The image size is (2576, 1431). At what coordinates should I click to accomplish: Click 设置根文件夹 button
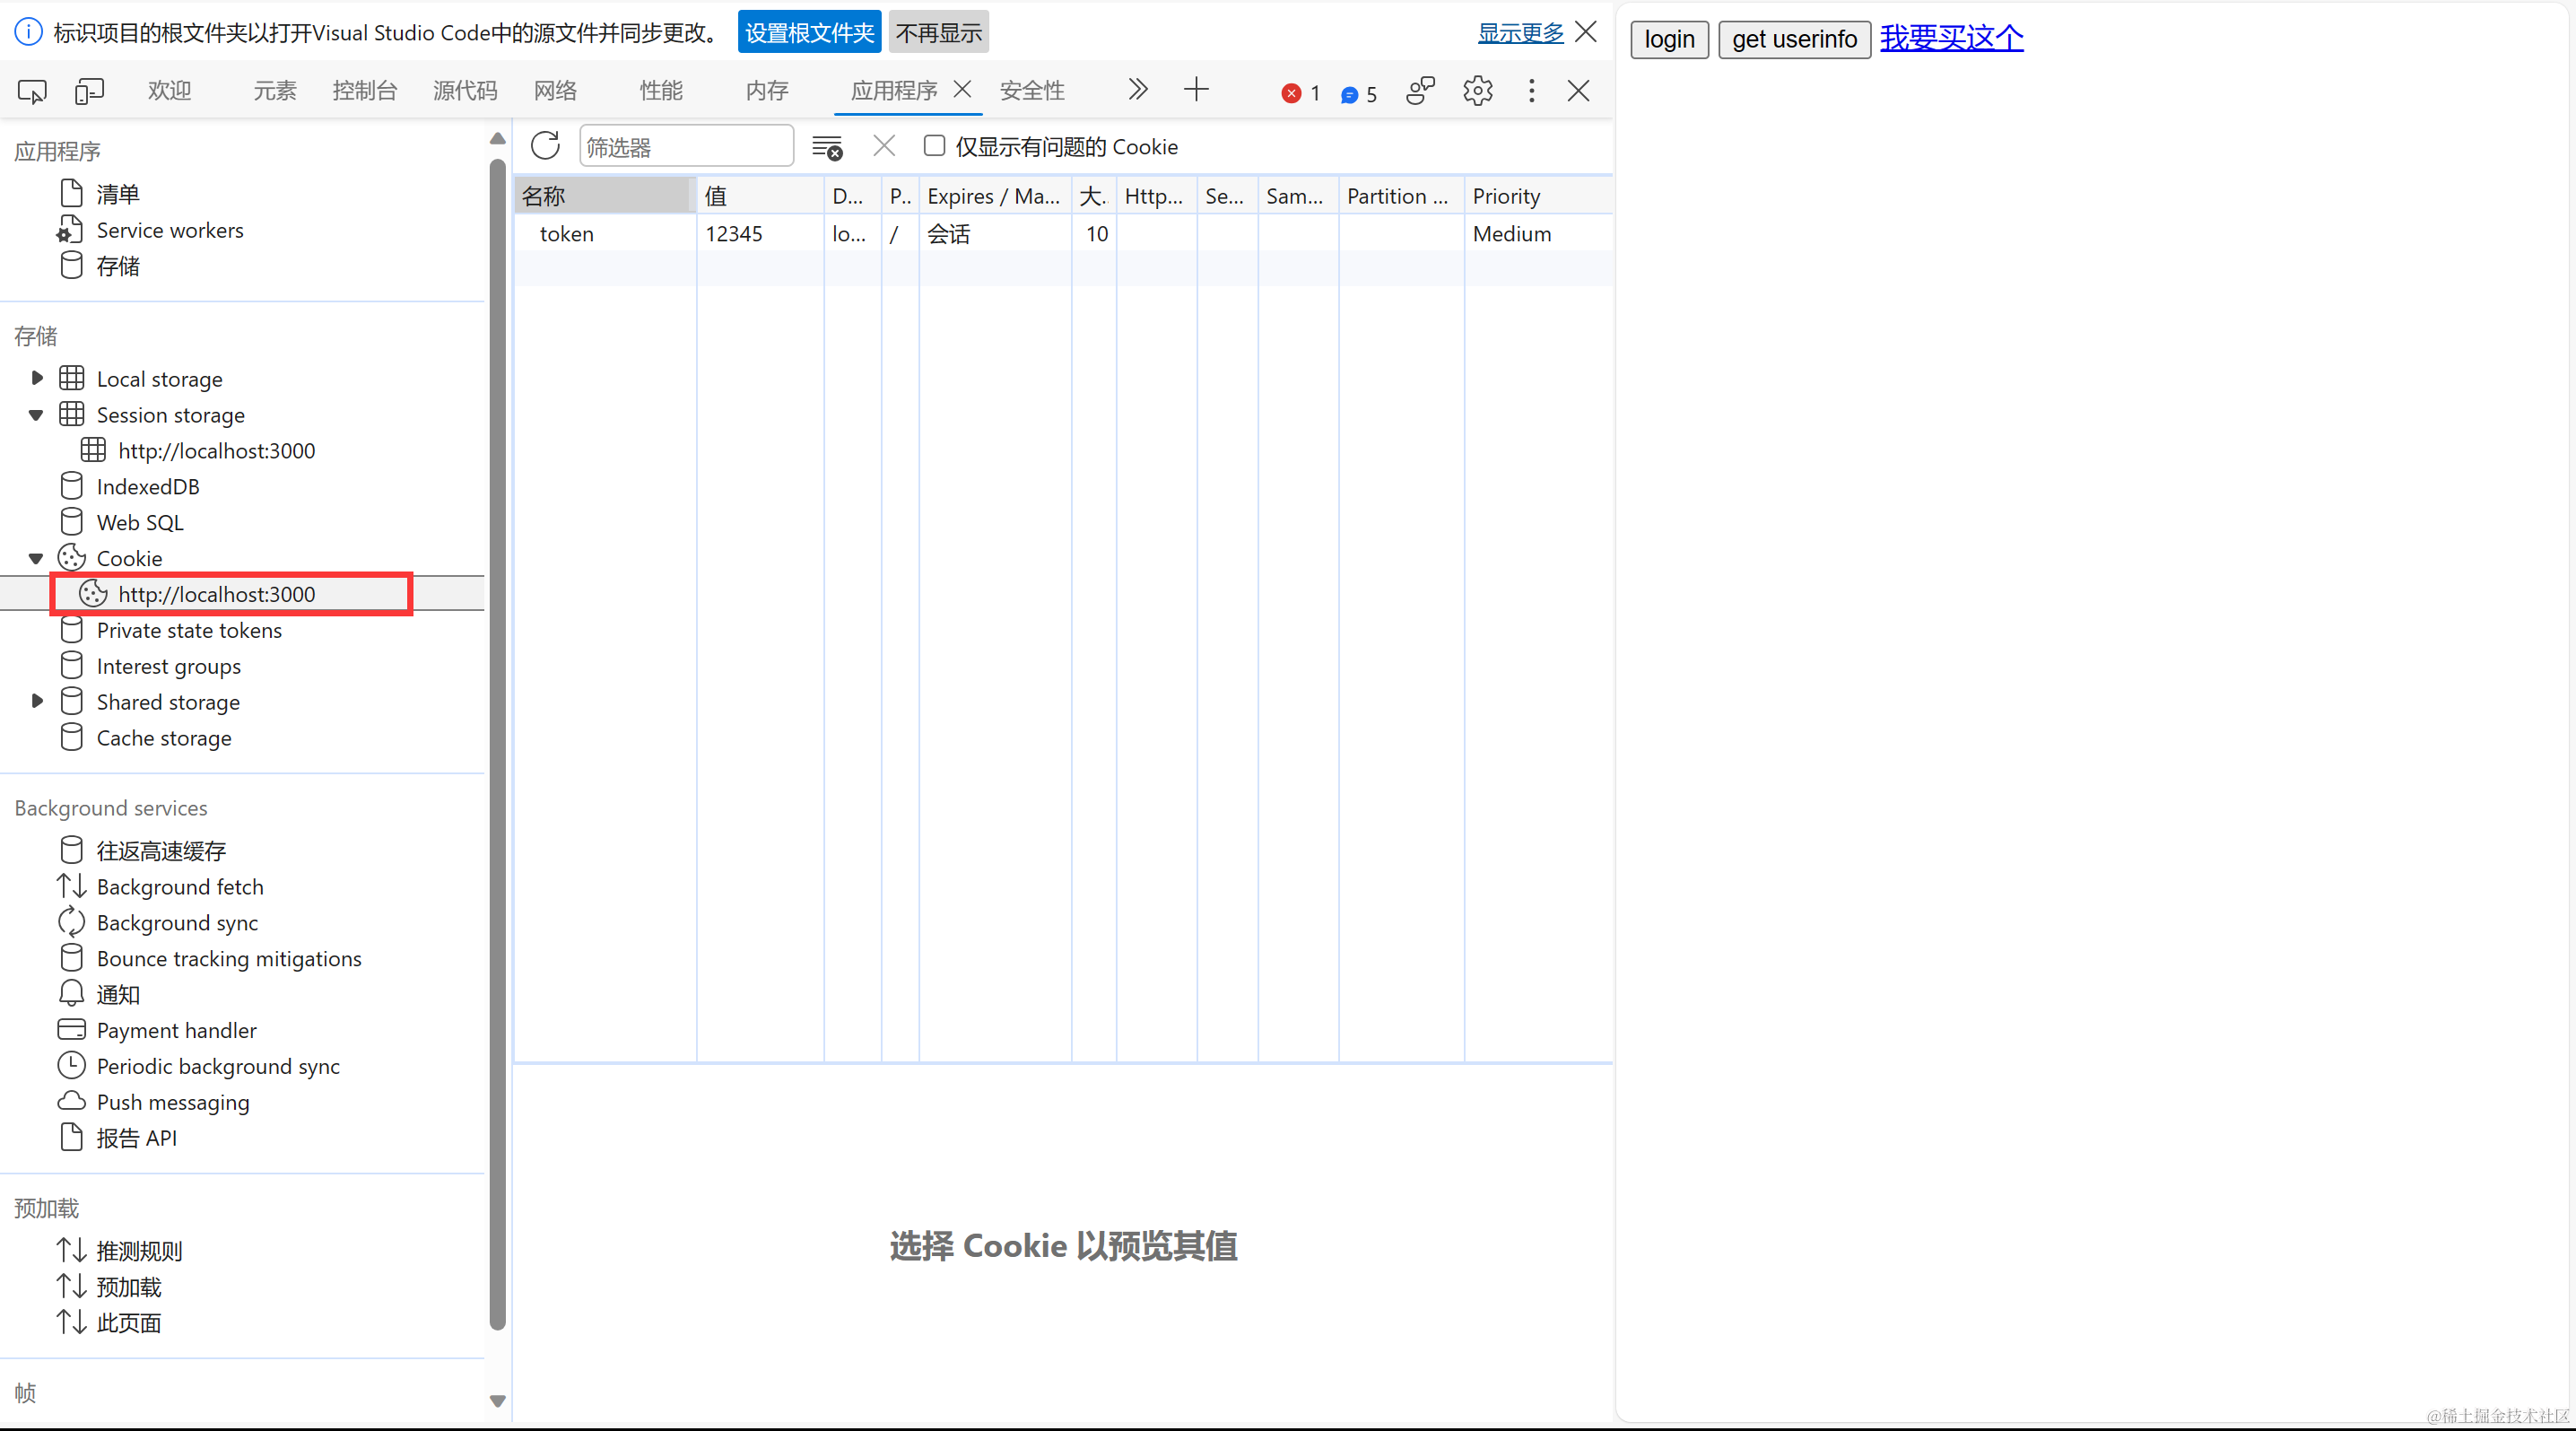pyautogui.click(x=809, y=33)
